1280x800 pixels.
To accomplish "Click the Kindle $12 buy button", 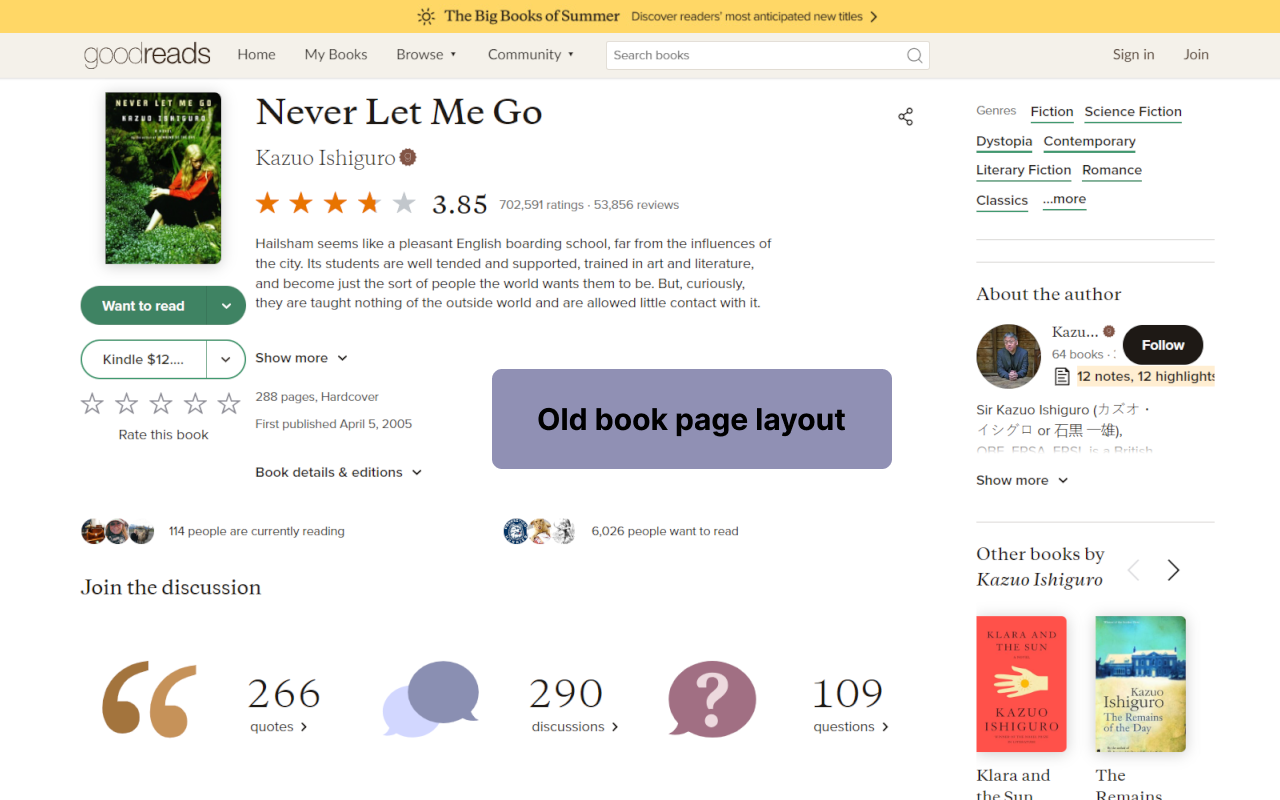I will (x=143, y=360).
